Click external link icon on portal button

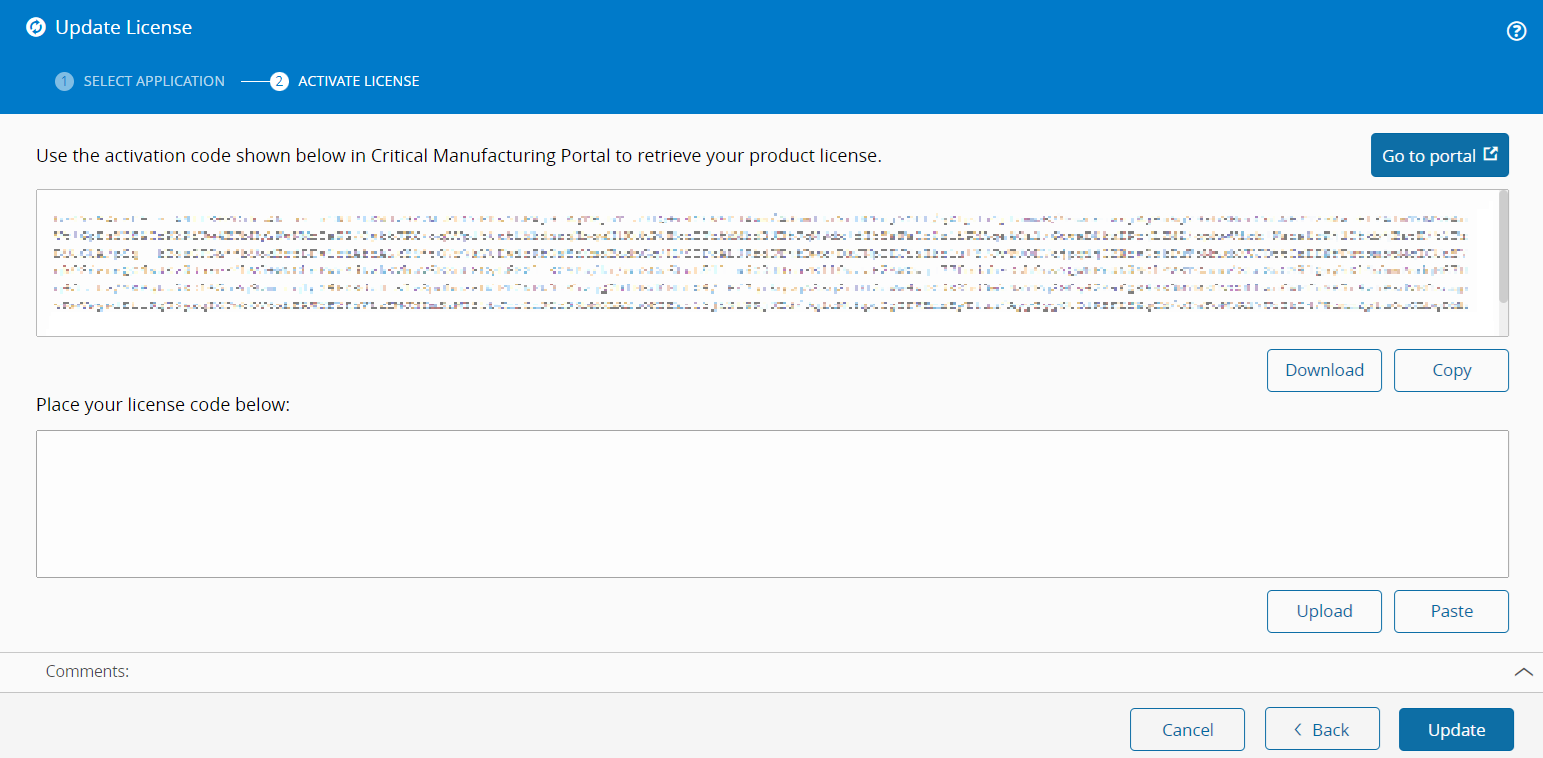[x=1491, y=154]
